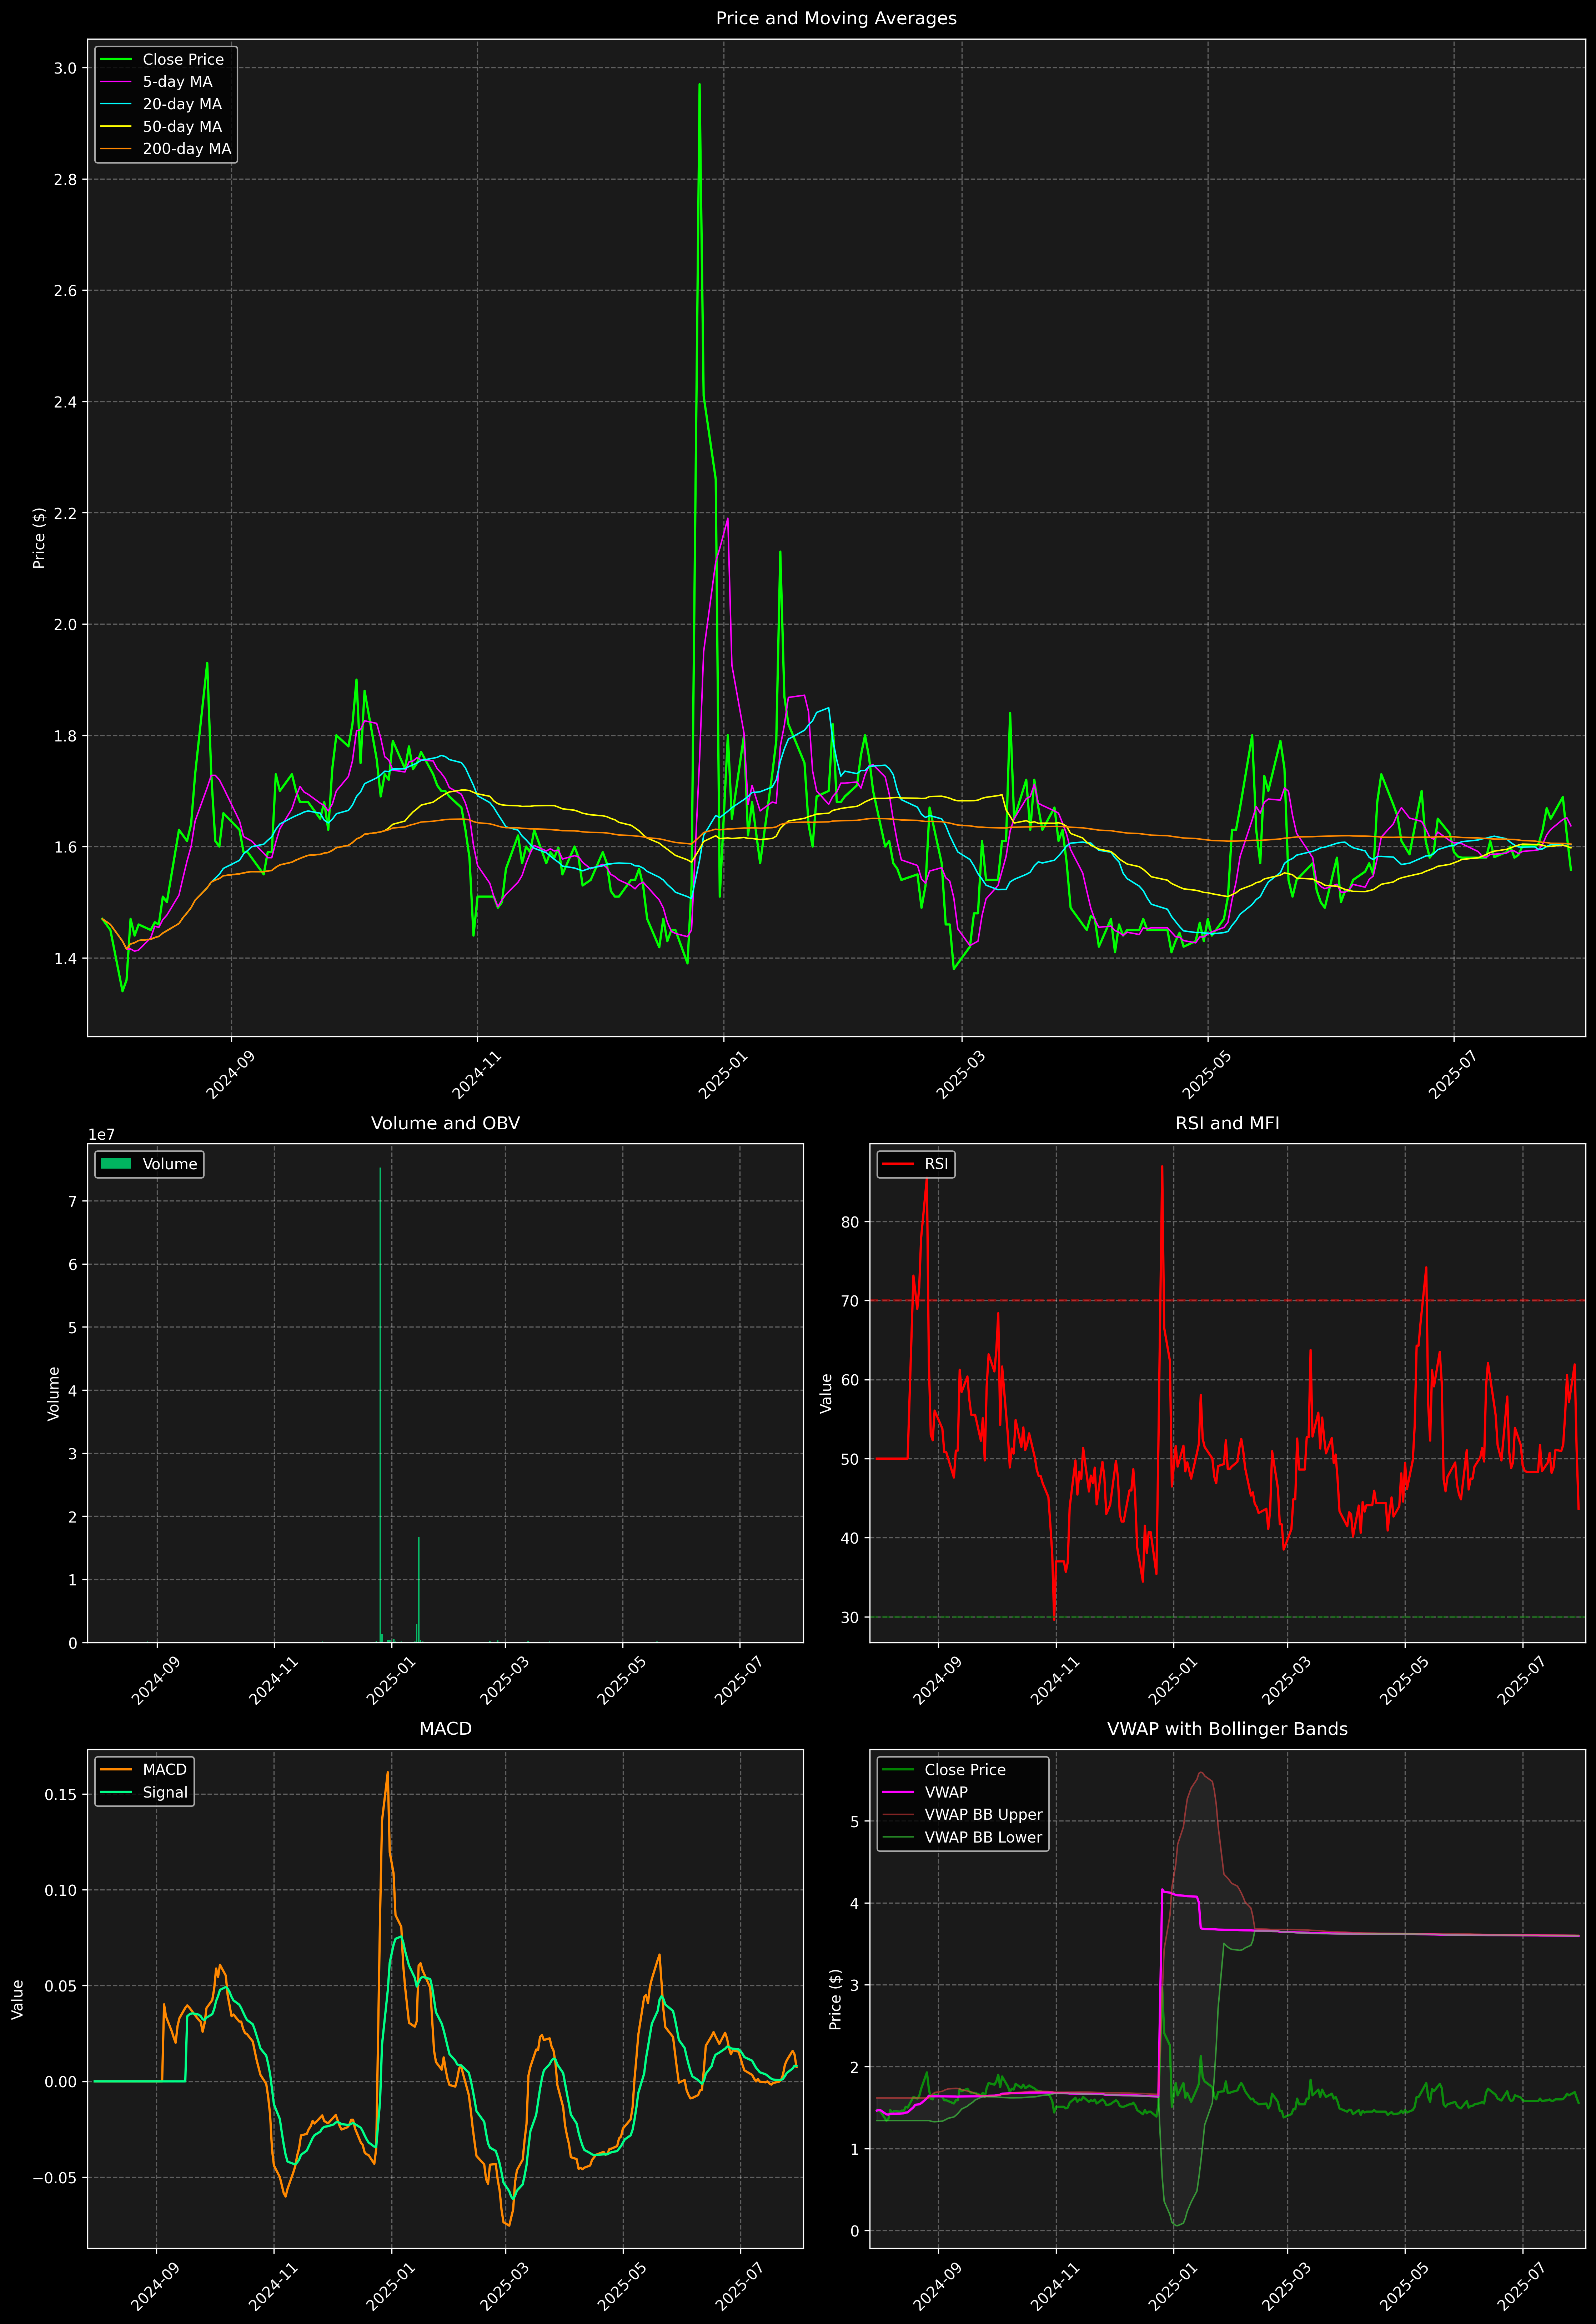1596x2324 pixels.
Task: Select "20-day MA" legend label
Action: 182,104
